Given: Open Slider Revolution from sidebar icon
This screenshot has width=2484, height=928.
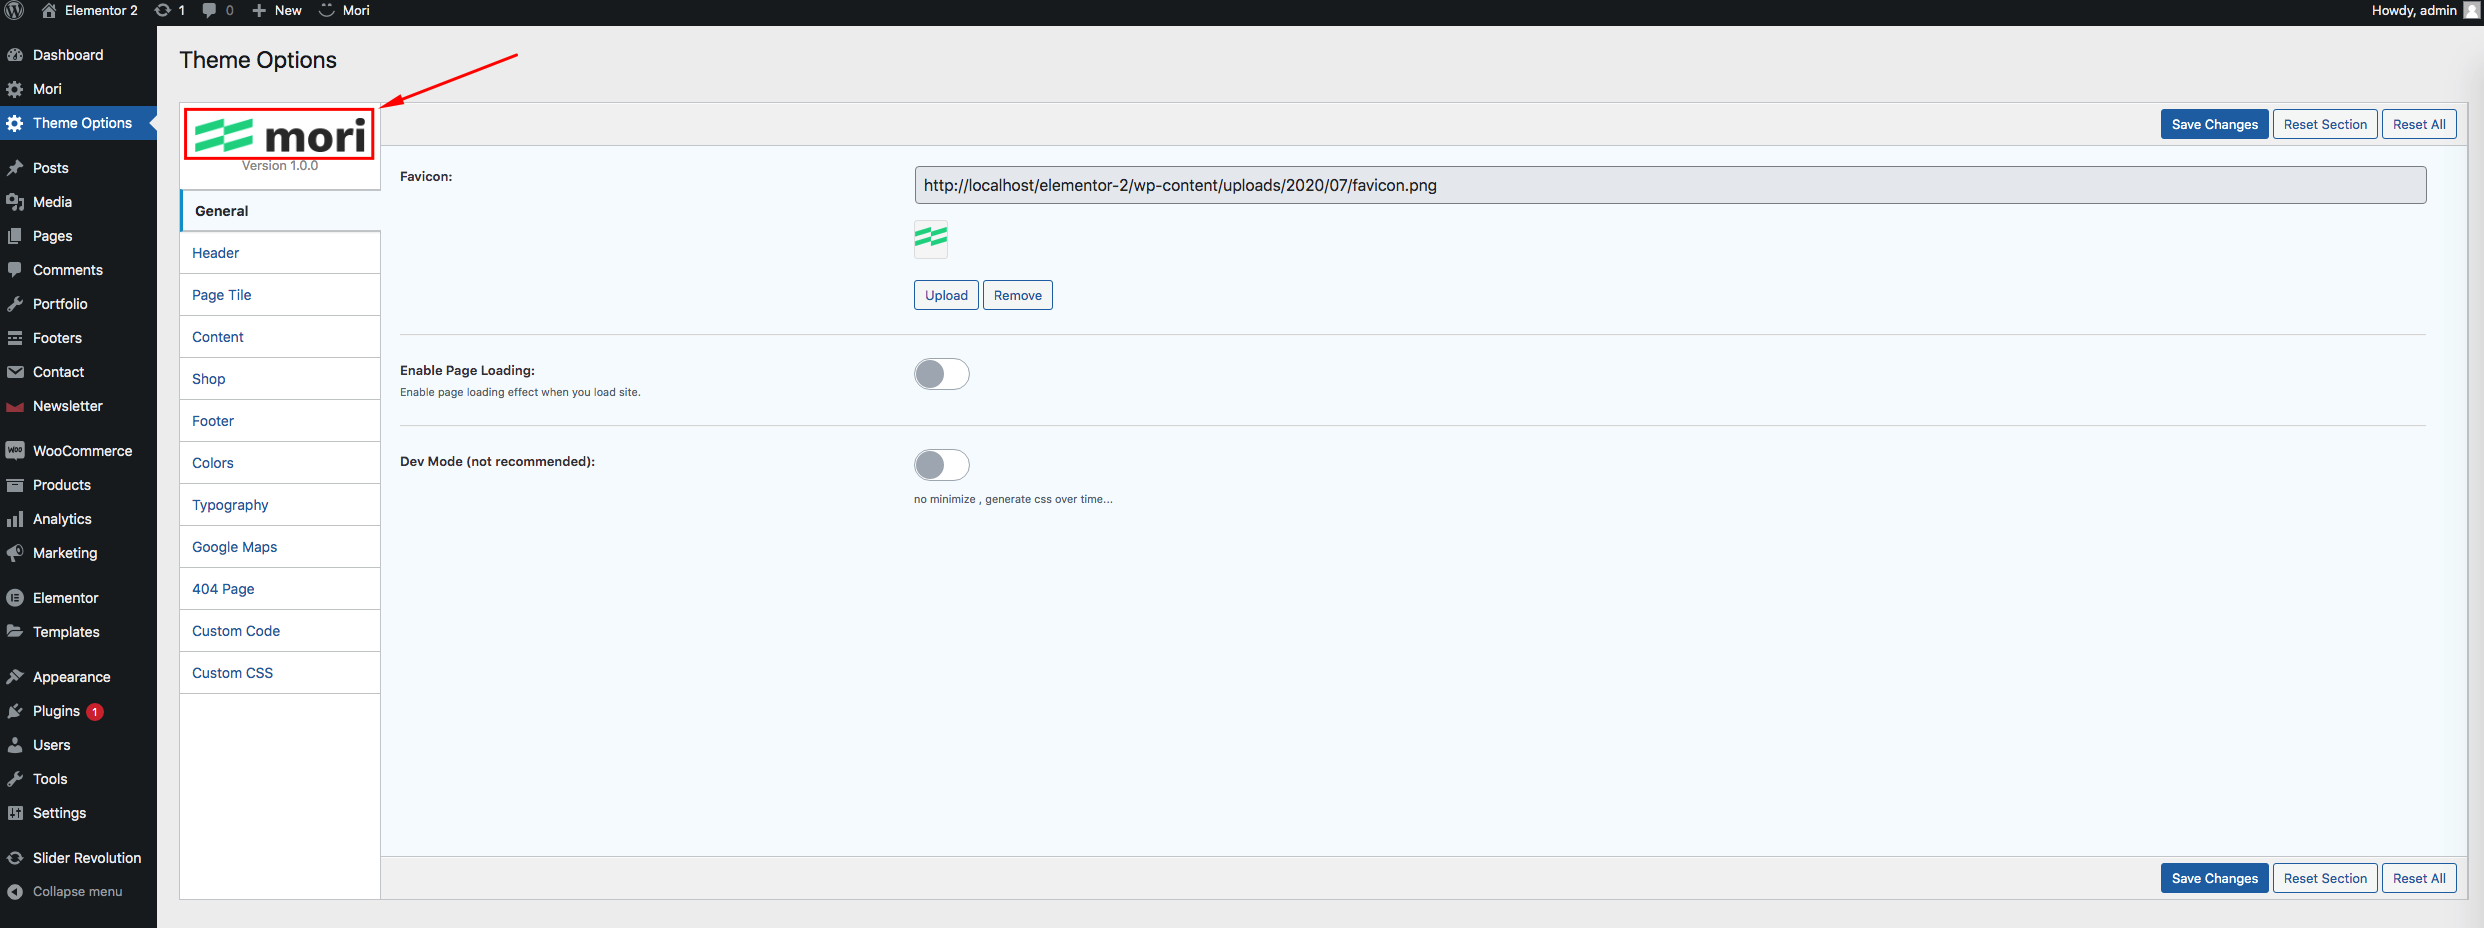Looking at the screenshot, I should (15, 858).
